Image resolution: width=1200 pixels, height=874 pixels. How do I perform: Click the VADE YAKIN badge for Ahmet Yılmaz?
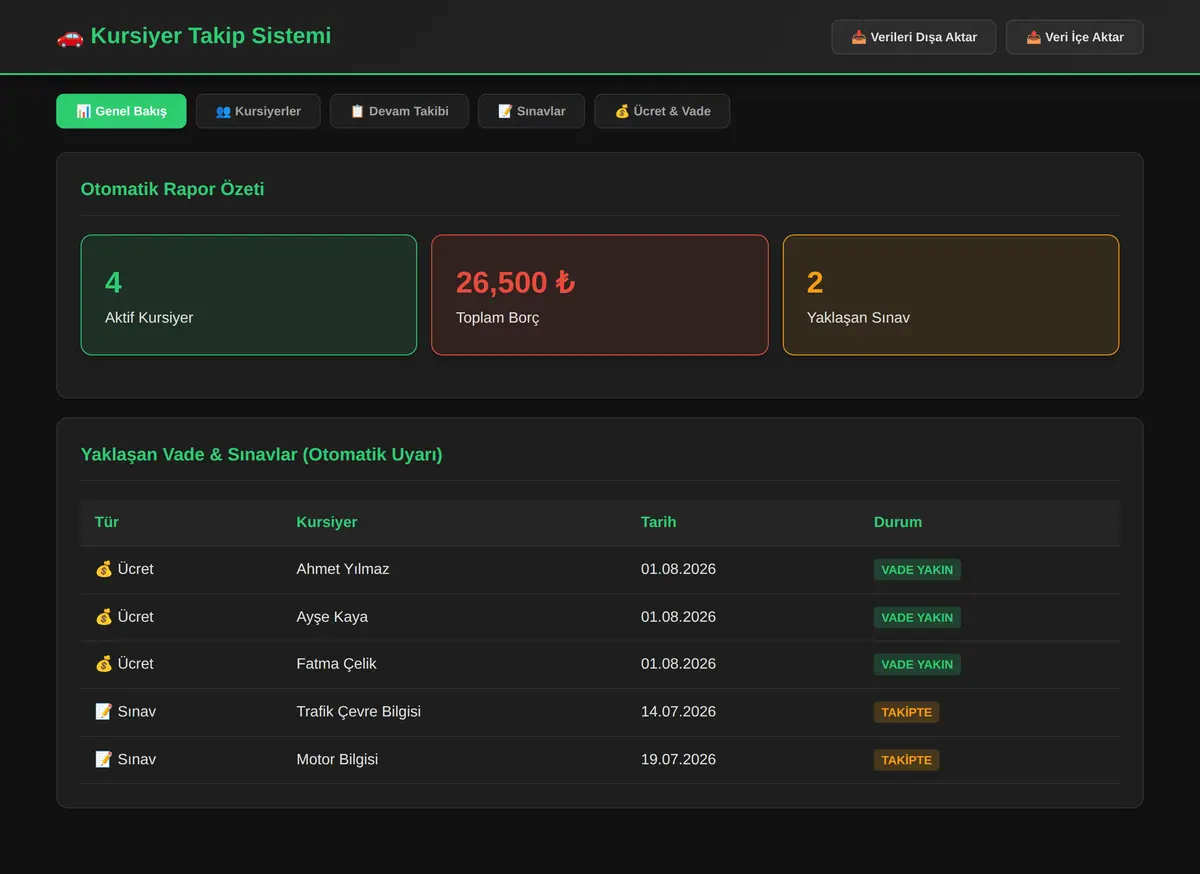[x=917, y=570]
